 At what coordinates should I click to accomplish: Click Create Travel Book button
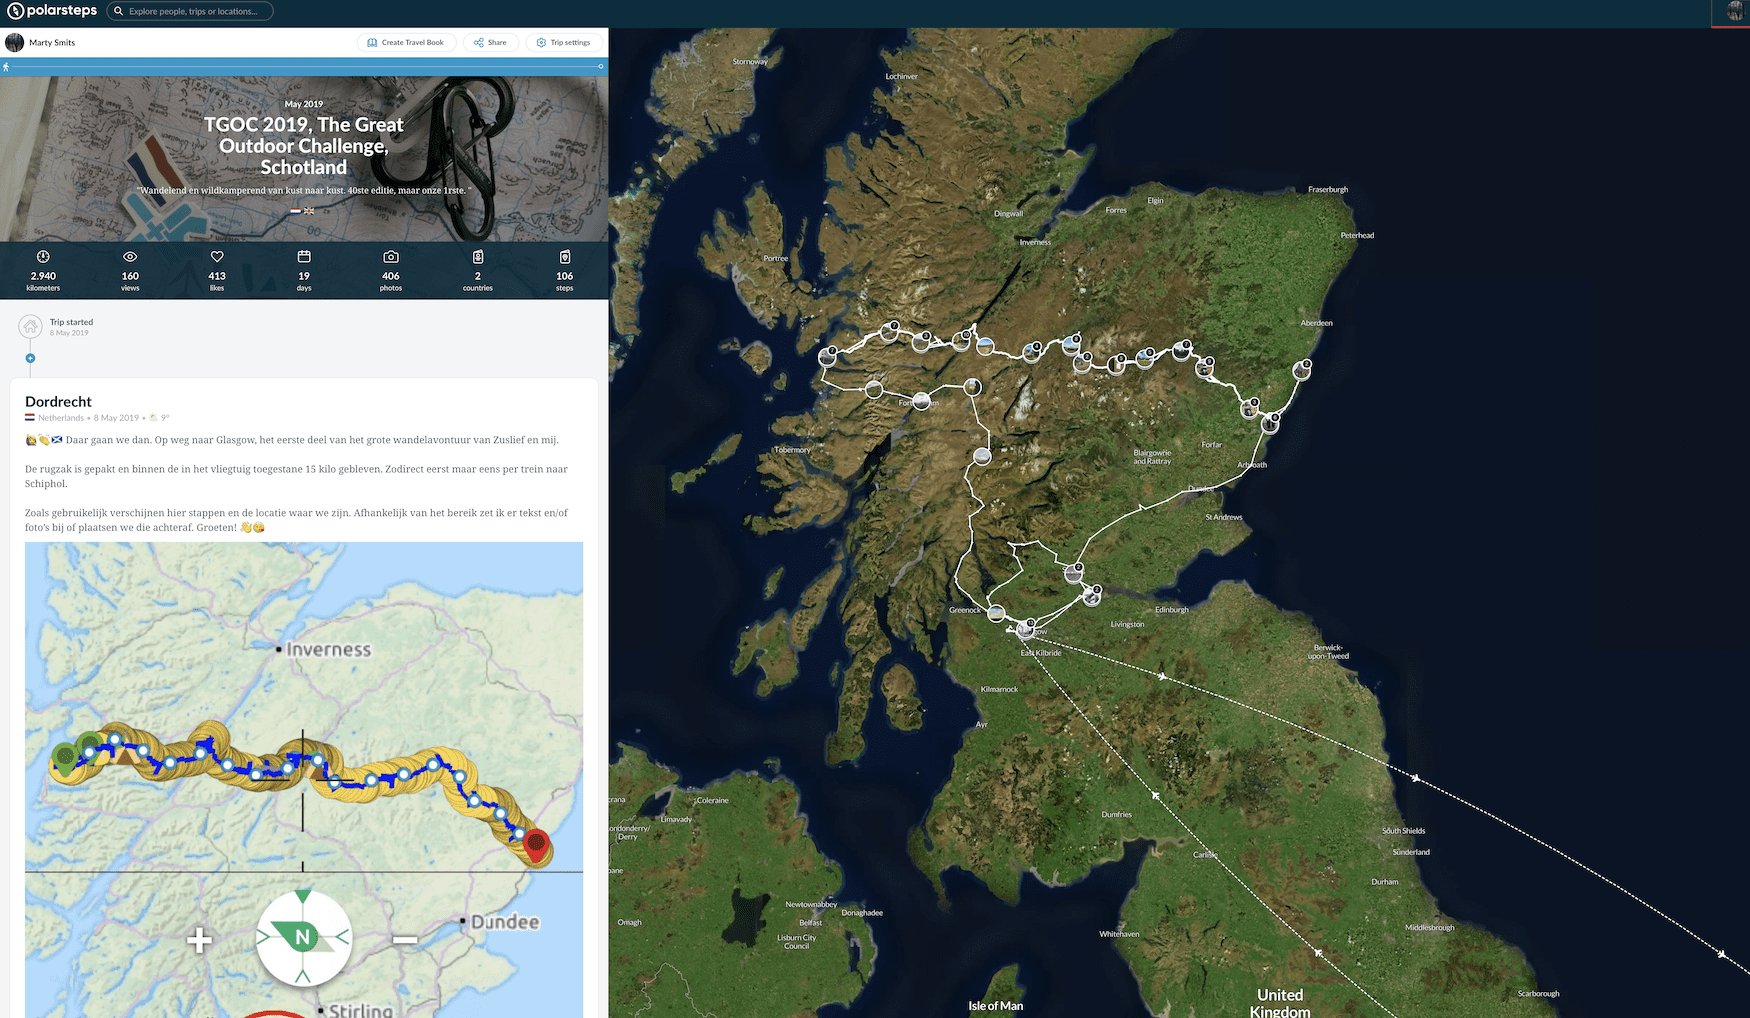coord(406,42)
